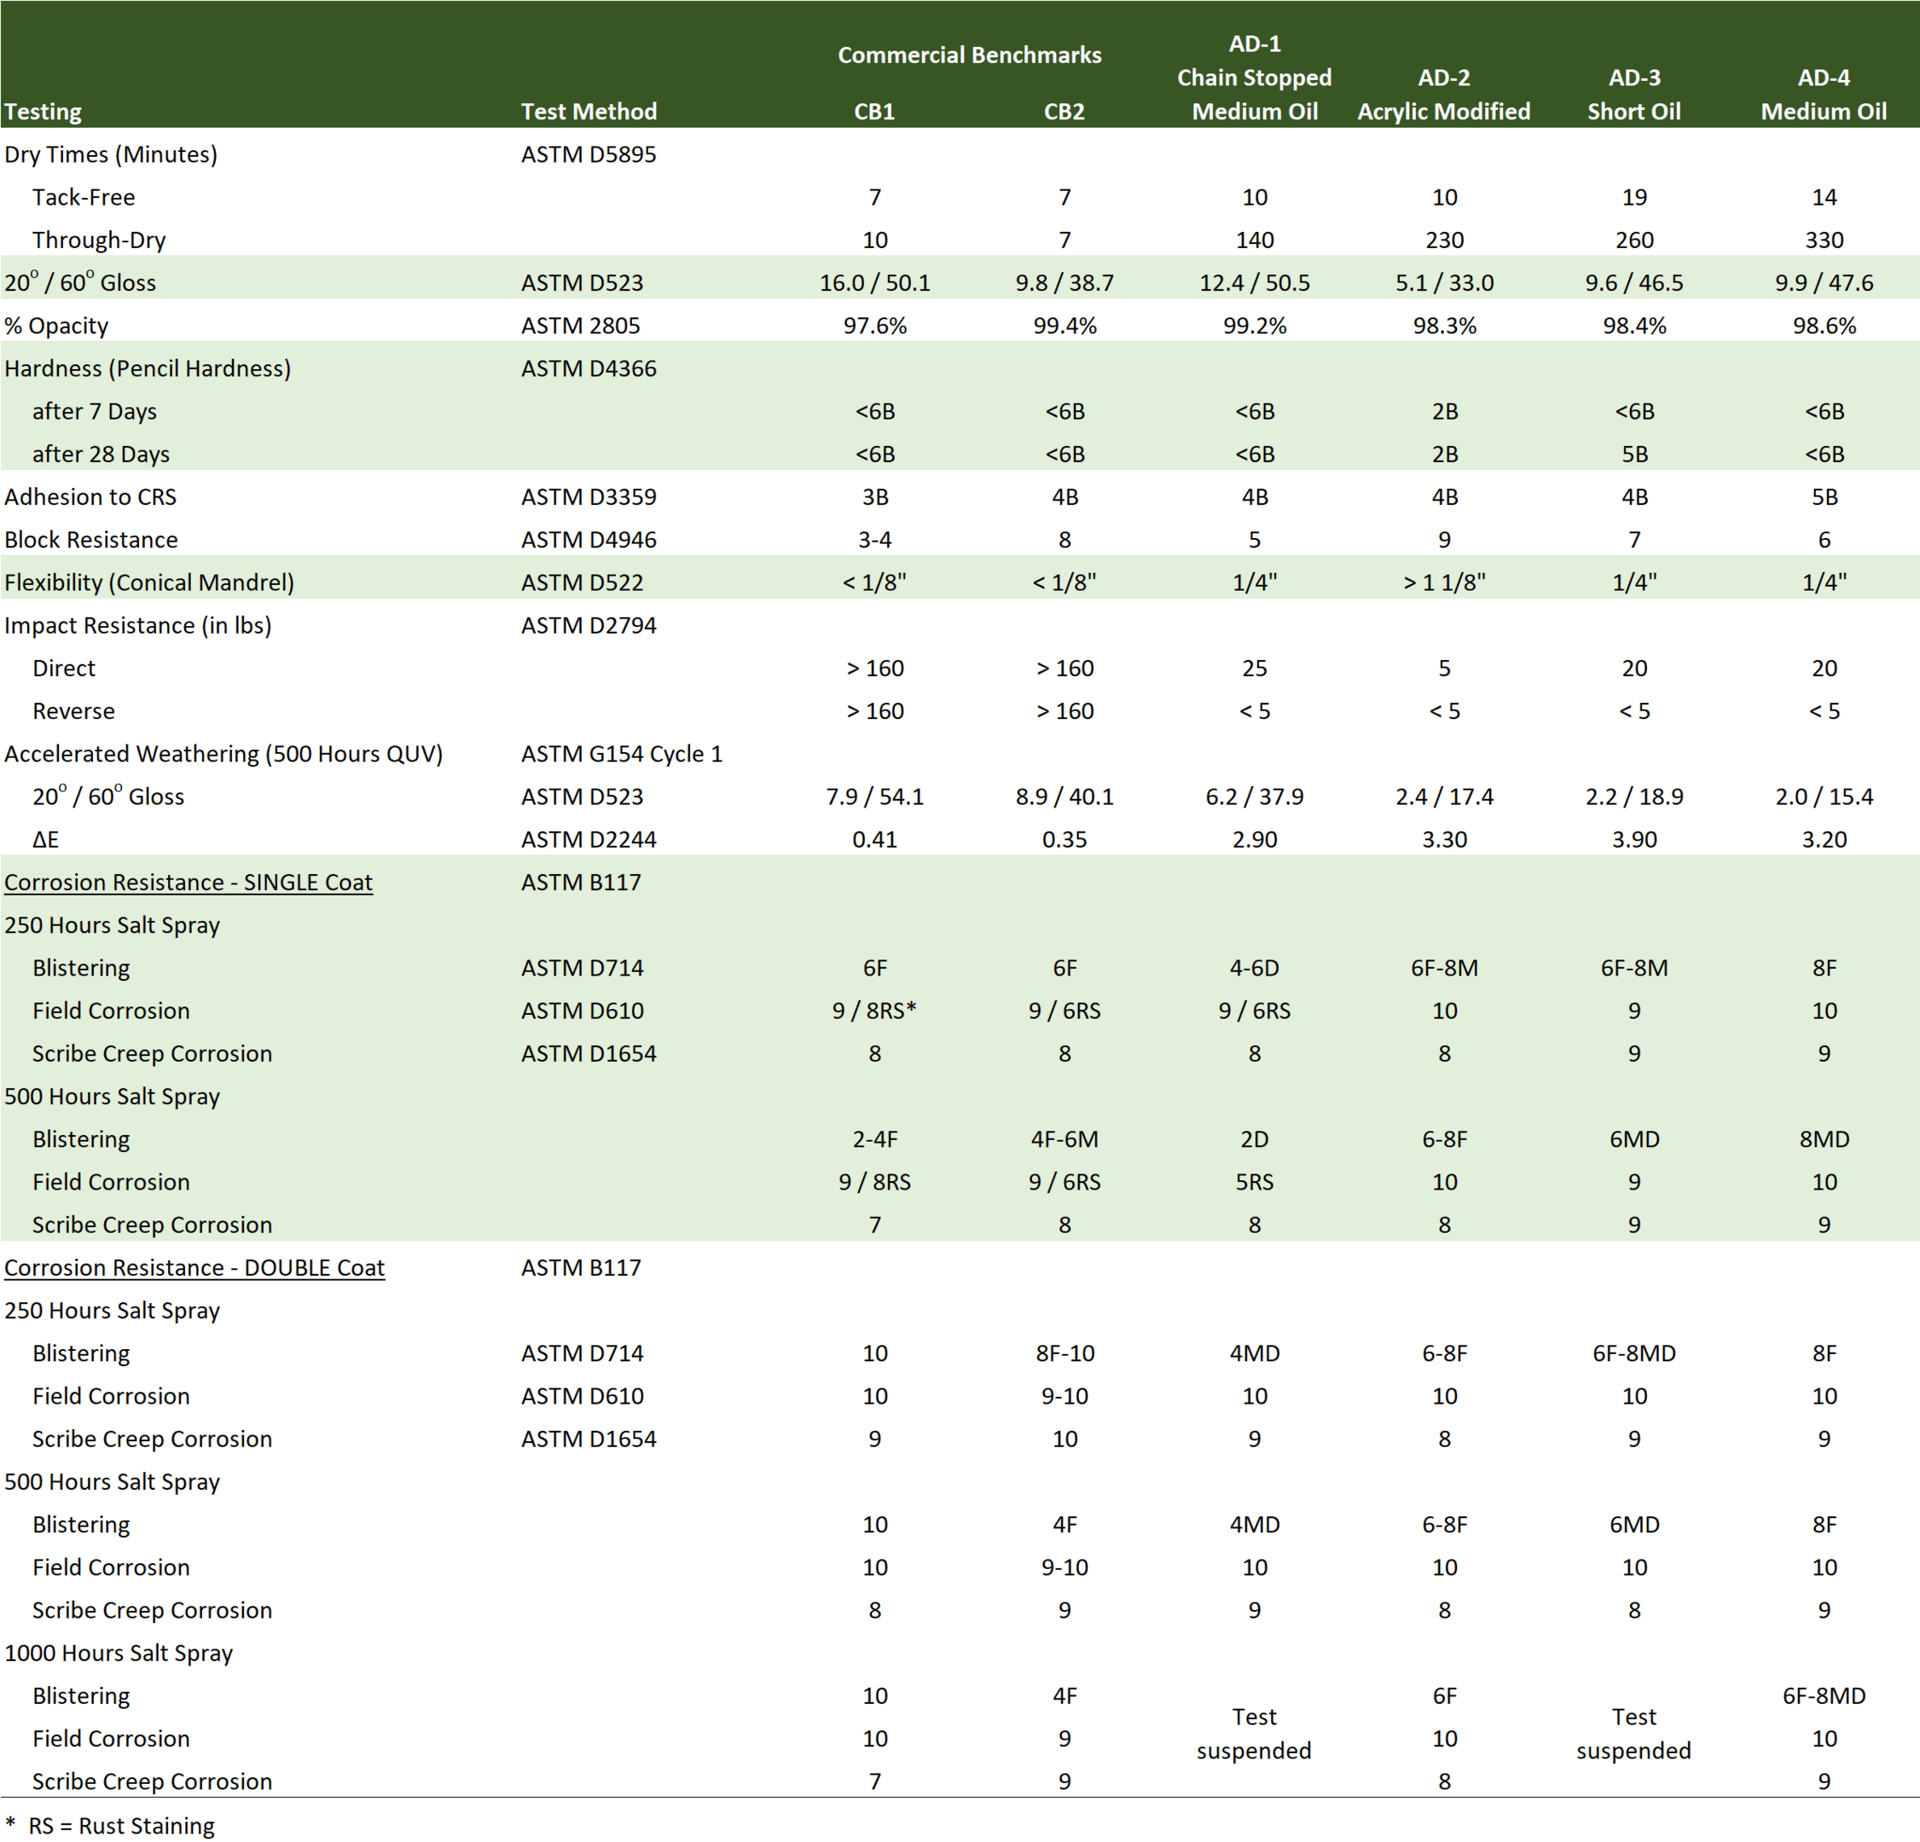Screen dimensions: 1920x1842
Task: Select the 'Adhesion to CRS' row label
Action: point(90,497)
